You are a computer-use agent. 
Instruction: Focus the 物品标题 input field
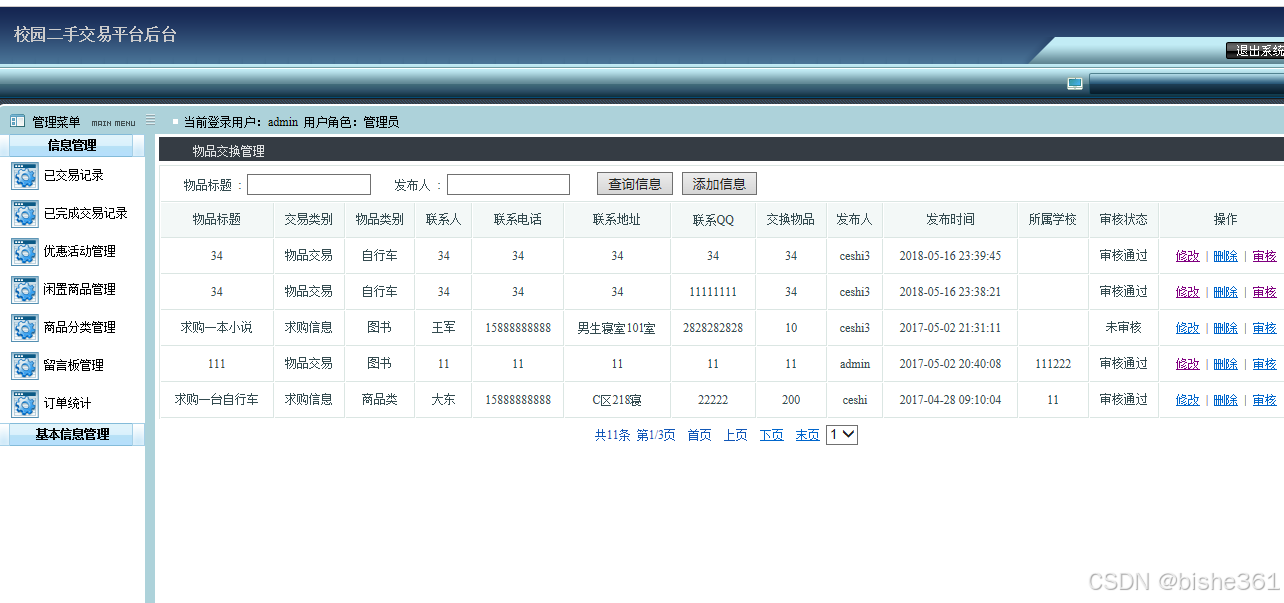tap(309, 185)
